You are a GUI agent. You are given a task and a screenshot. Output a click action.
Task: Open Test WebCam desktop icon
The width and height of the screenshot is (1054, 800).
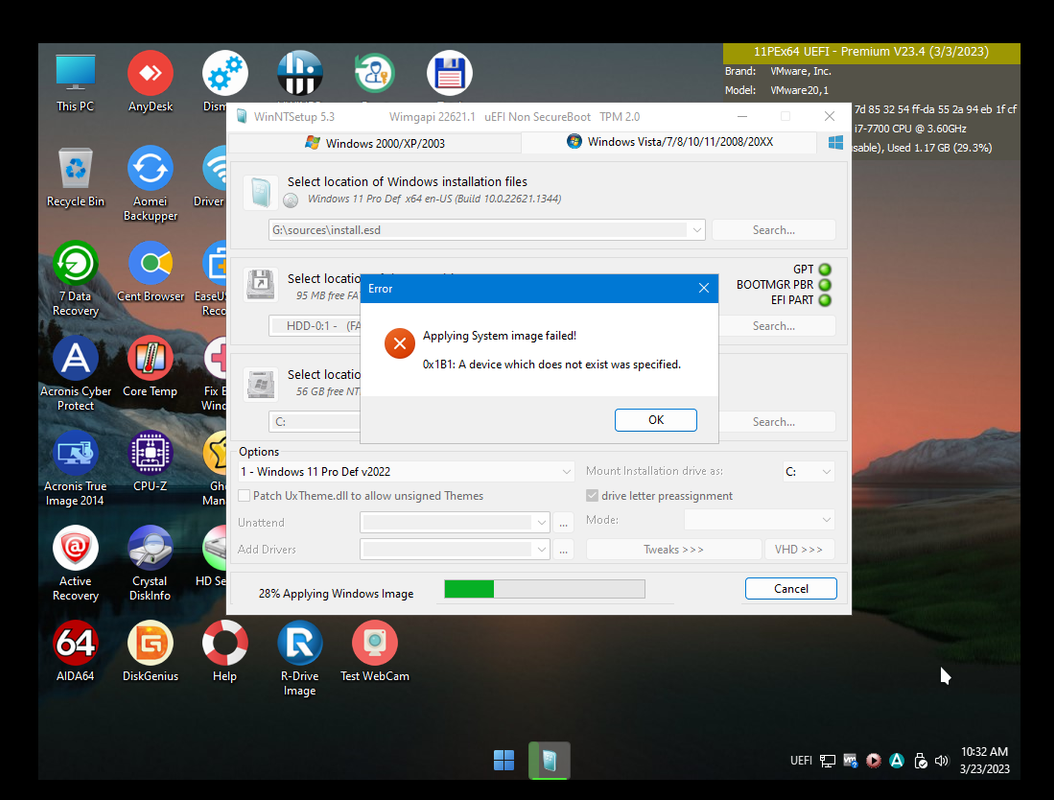coord(374,651)
